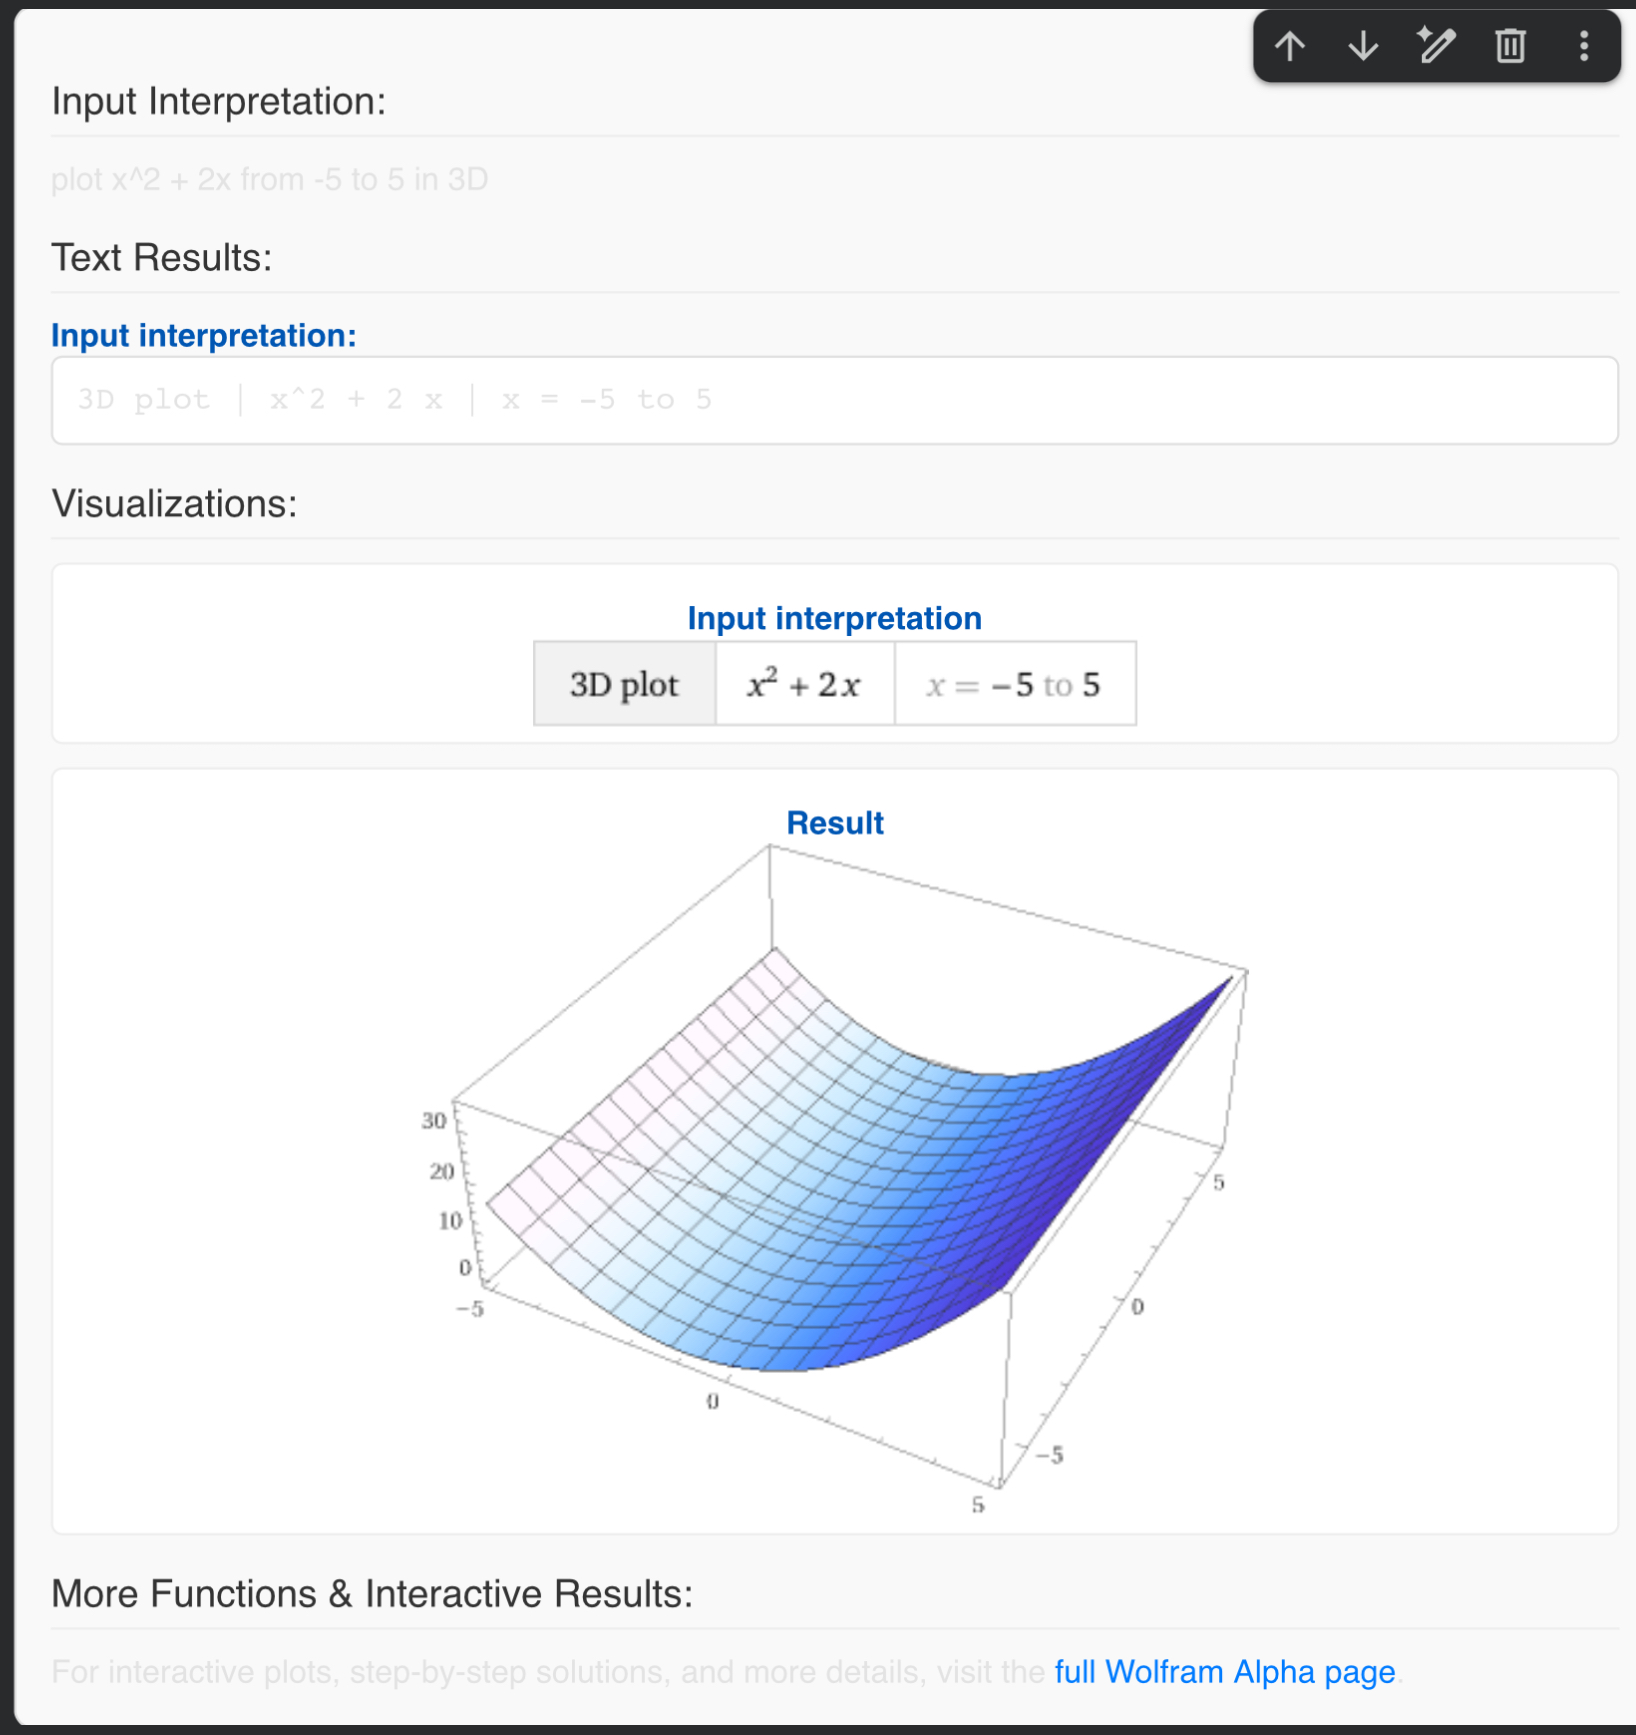Click the 3D surface plot image
Image resolution: width=1636 pixels, height=1735 pixels.
point(835,1175)
